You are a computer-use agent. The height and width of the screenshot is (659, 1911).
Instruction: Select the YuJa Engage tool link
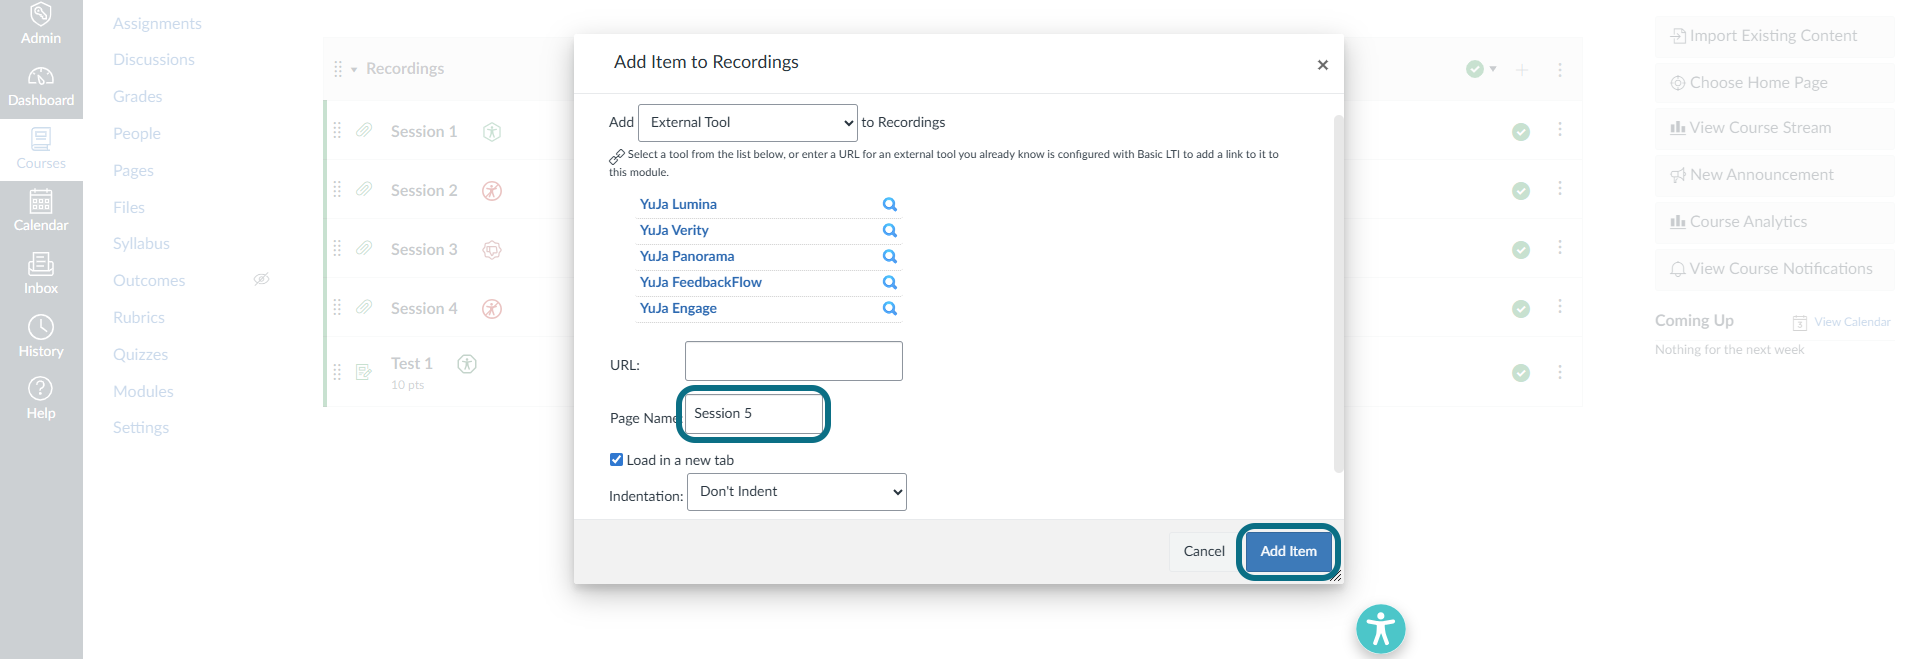pos(678,308)
